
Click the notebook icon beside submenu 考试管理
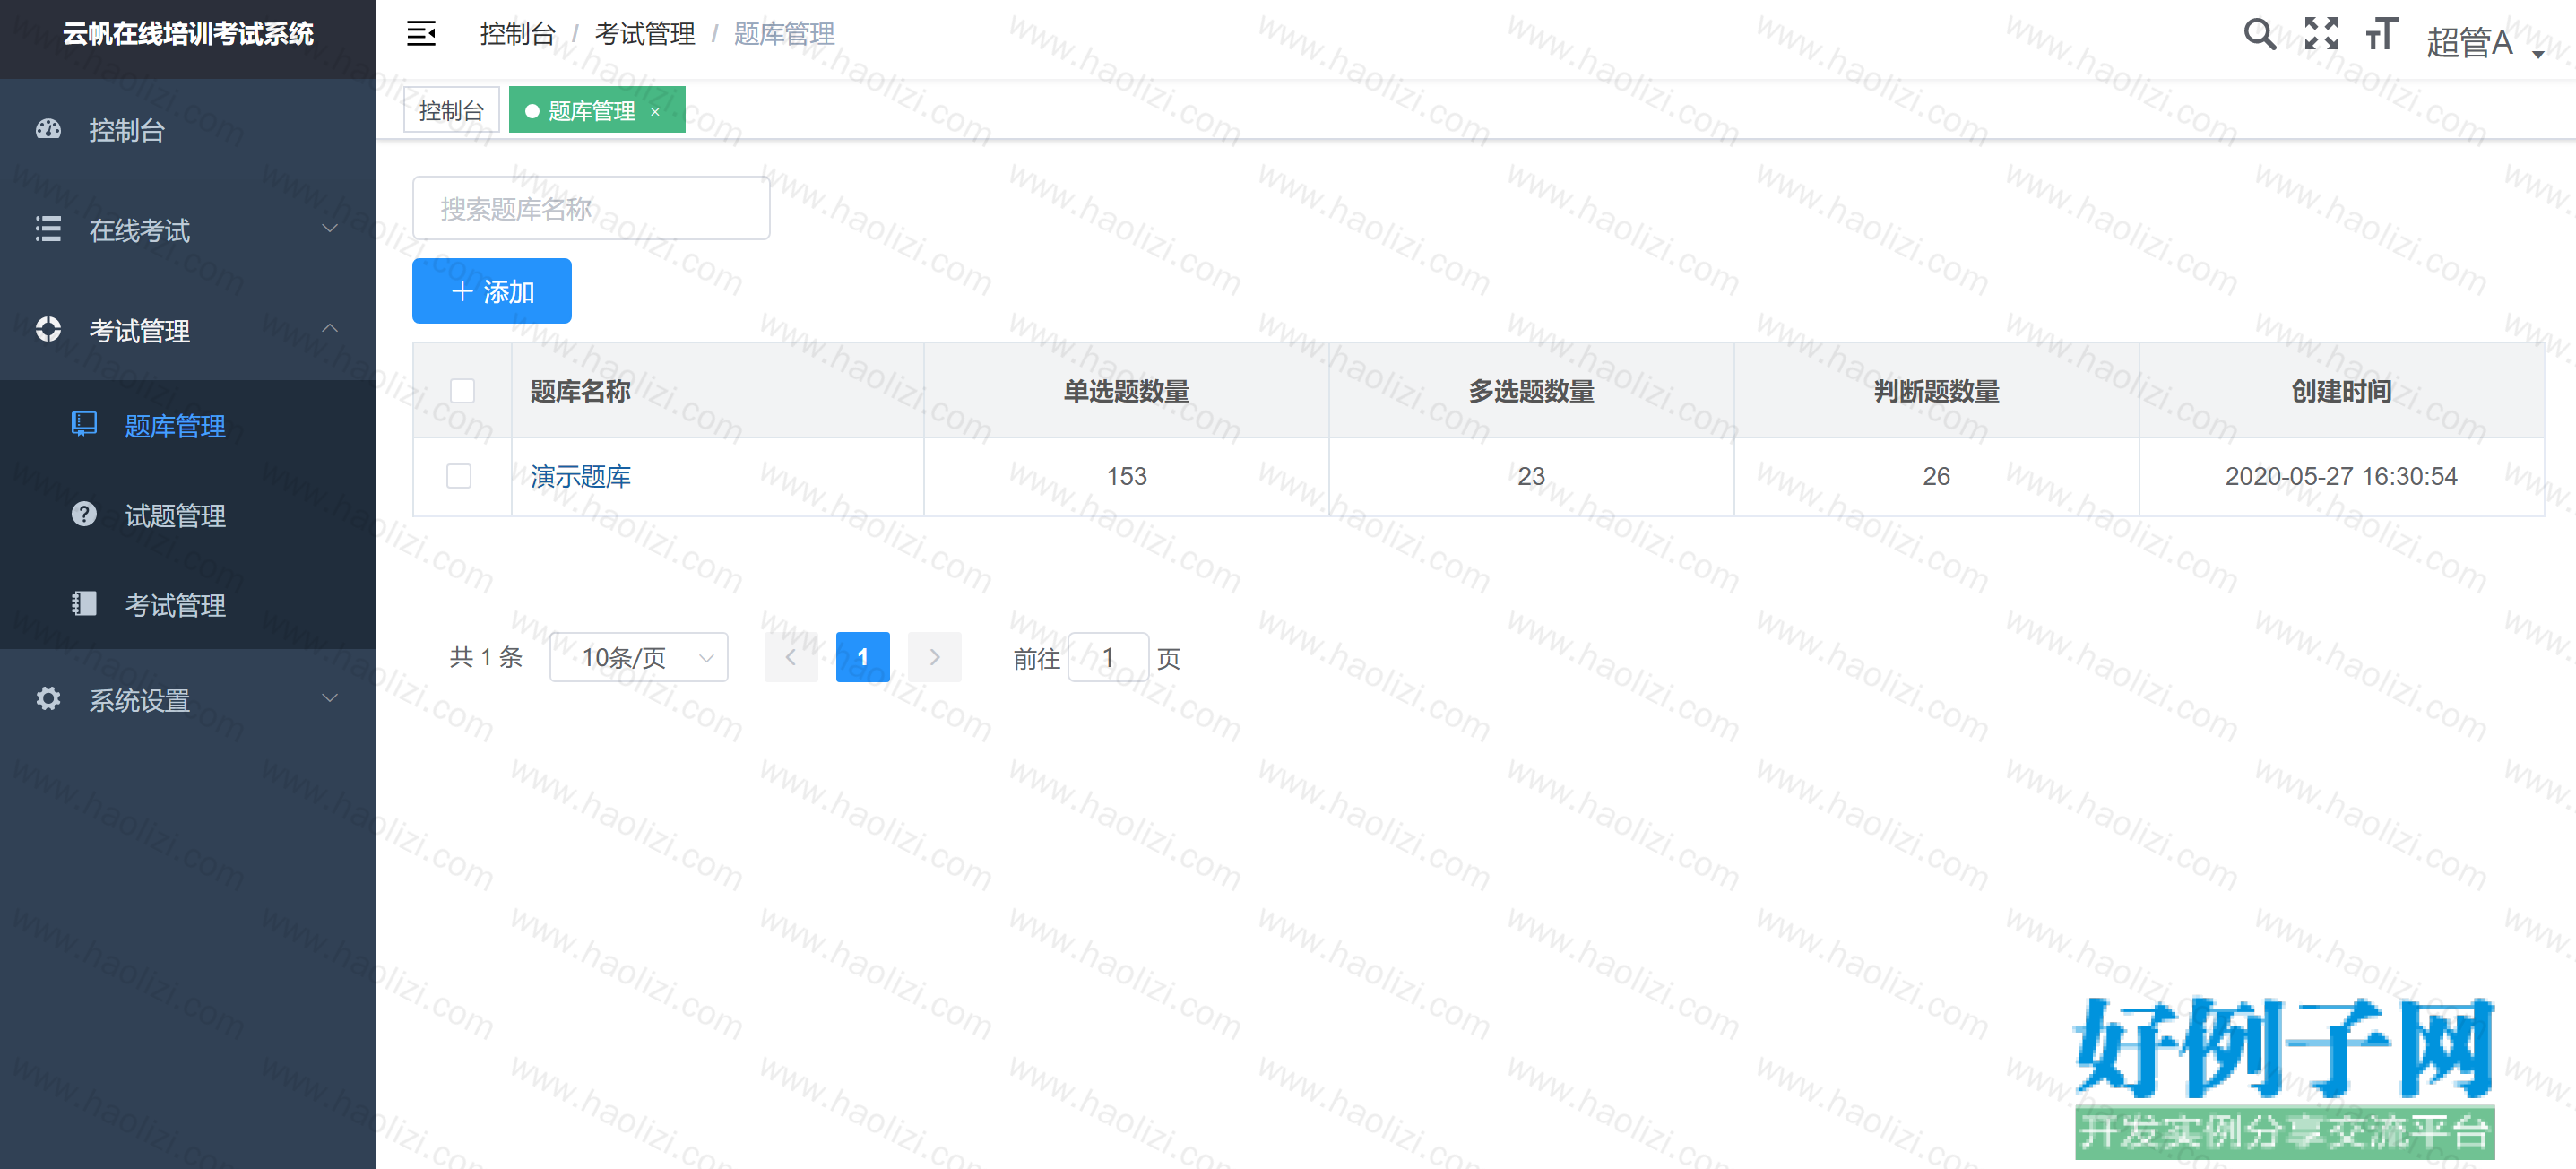(x=84, y=603)
